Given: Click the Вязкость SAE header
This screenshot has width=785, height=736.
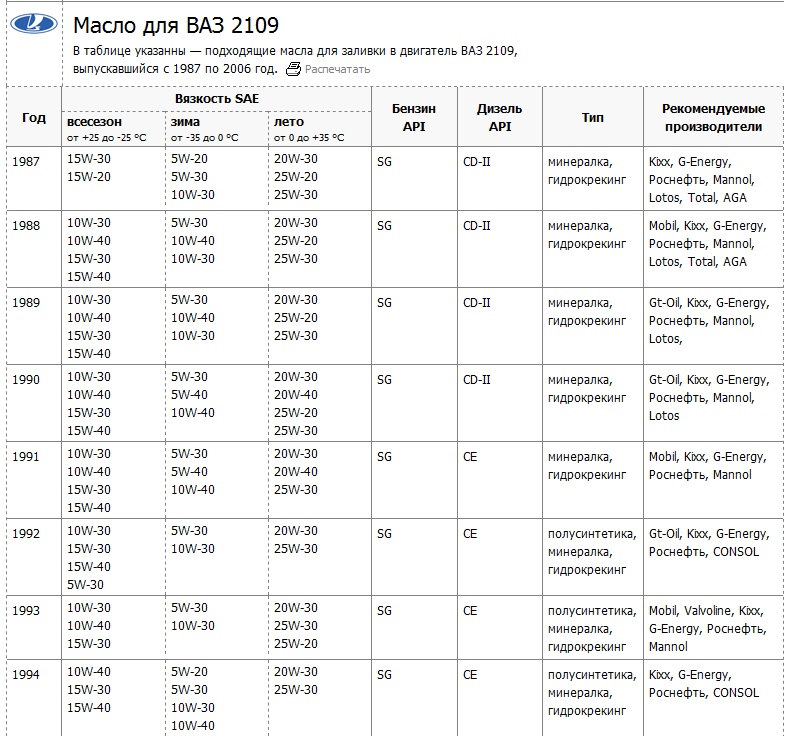Looking at the screenshot, I should click(217, 99).
